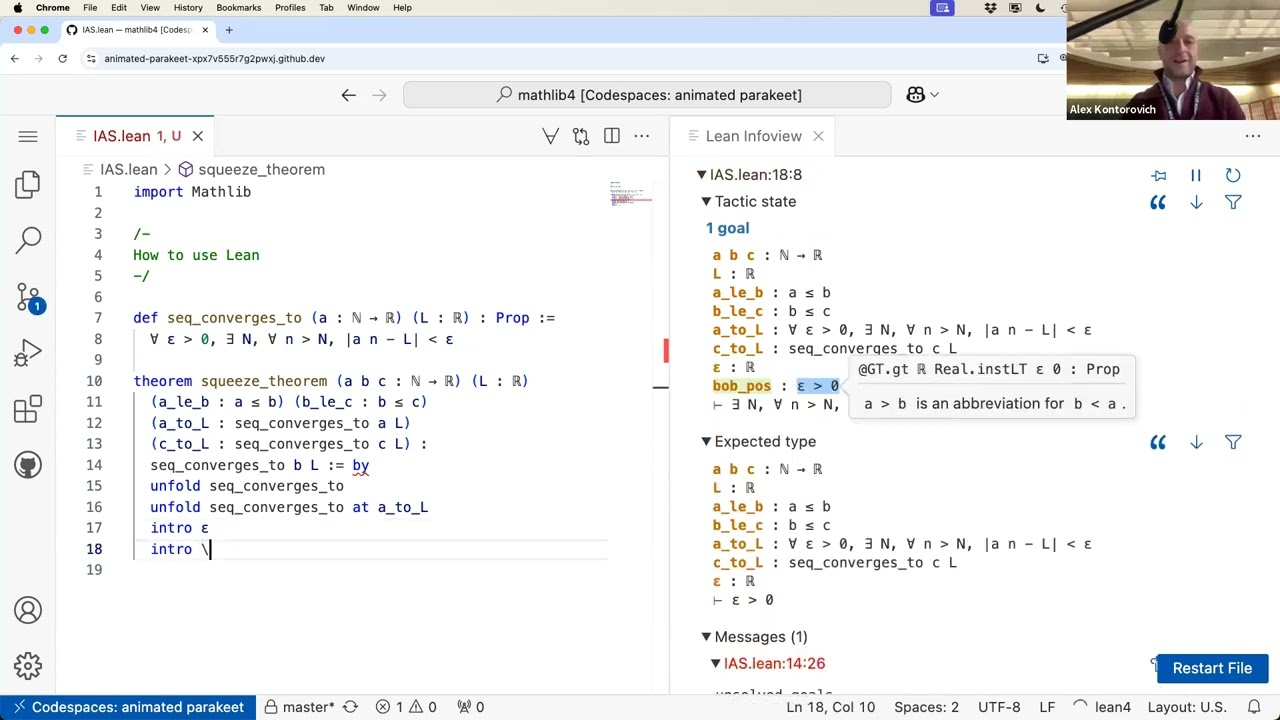This screenshot has height=720, width=1280.
Task: Refresh the Infoview
Action: tap(1233, 175)
